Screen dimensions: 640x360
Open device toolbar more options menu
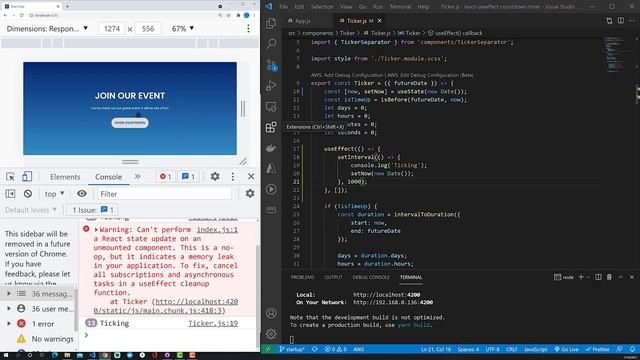pyautogui.click(x=248, y=29)
